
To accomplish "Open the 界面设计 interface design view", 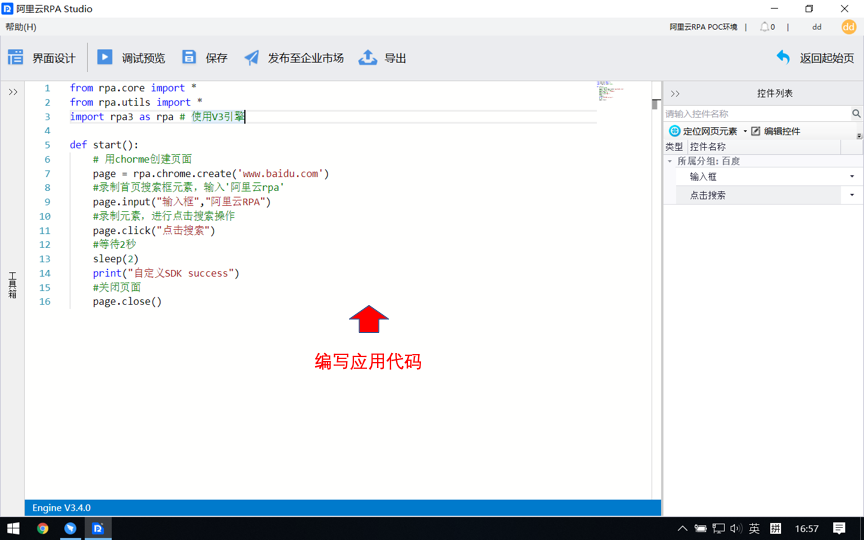I will coord(41,58).
